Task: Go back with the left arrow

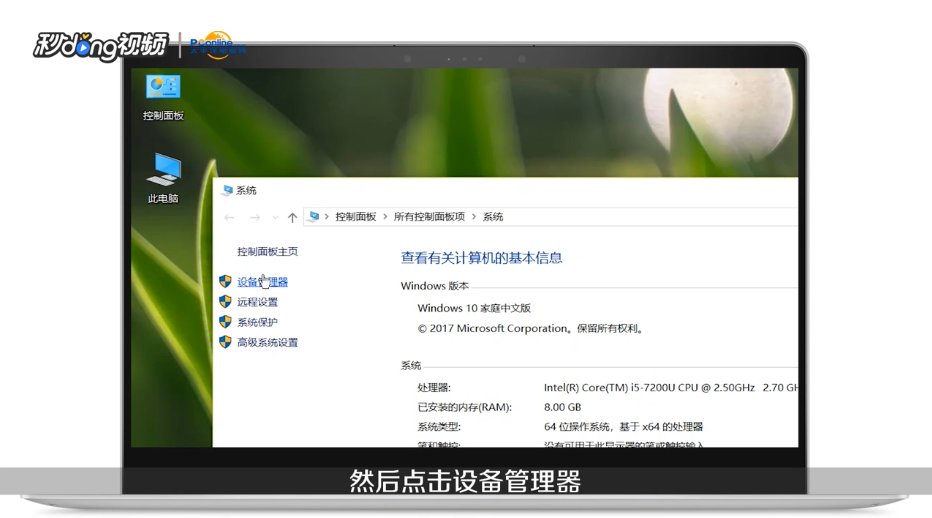Action: [229, 218]
